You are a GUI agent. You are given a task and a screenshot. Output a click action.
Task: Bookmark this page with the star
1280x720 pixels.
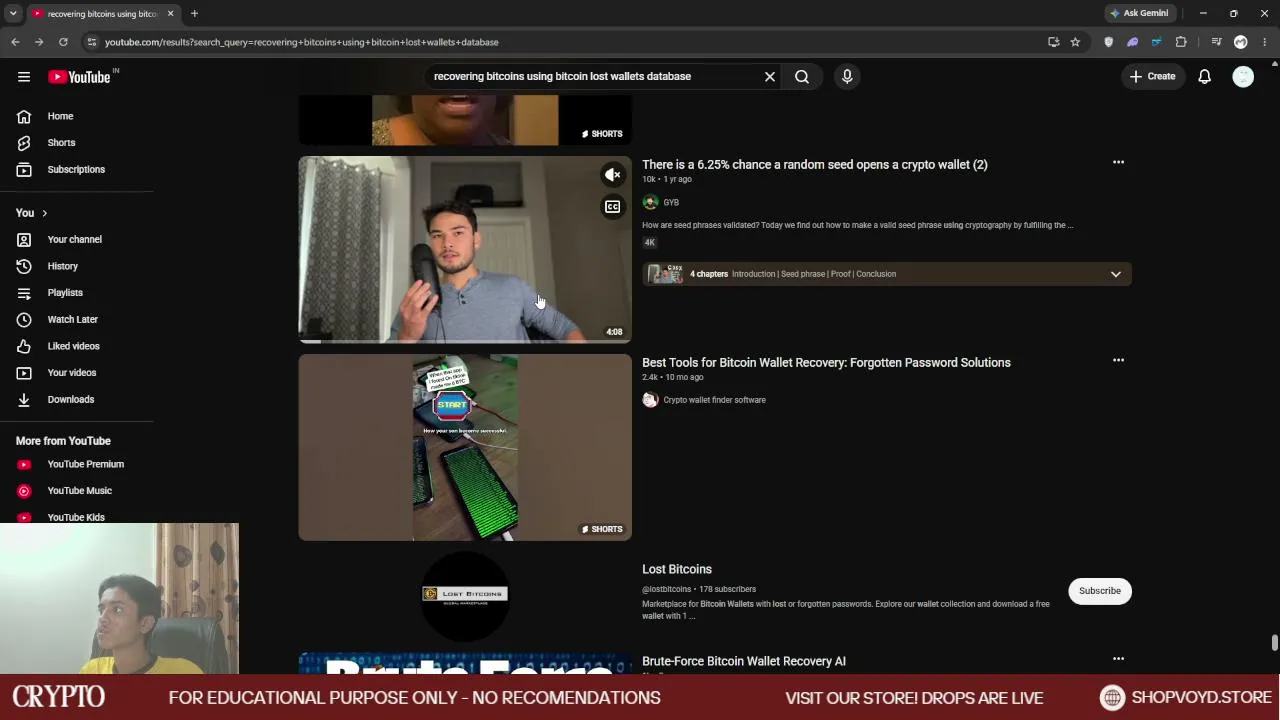[x=1075, y=42]
